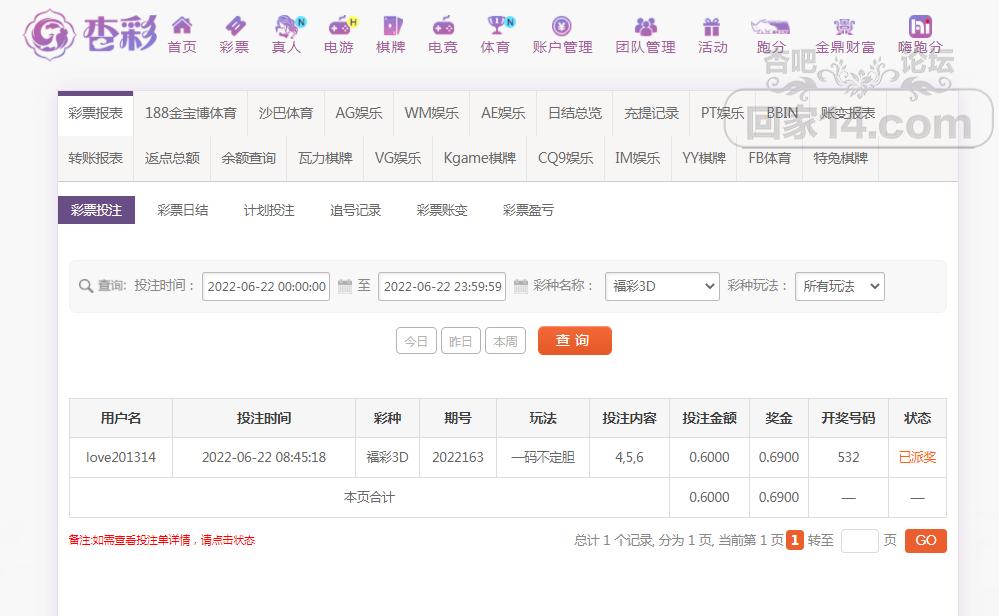
Task: Click the orange GO button
Action: [926, 541]
